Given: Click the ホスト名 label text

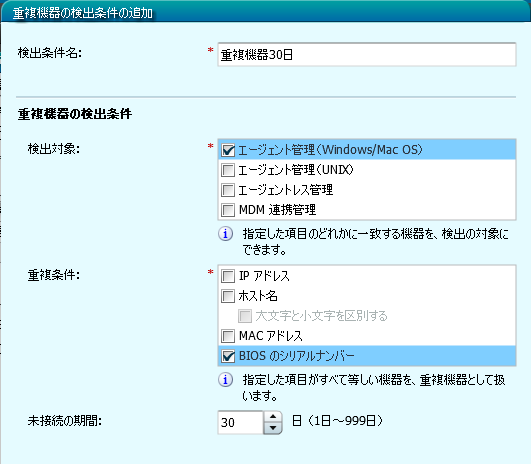Looking at the screenshot, I should [x=258, y=296].
